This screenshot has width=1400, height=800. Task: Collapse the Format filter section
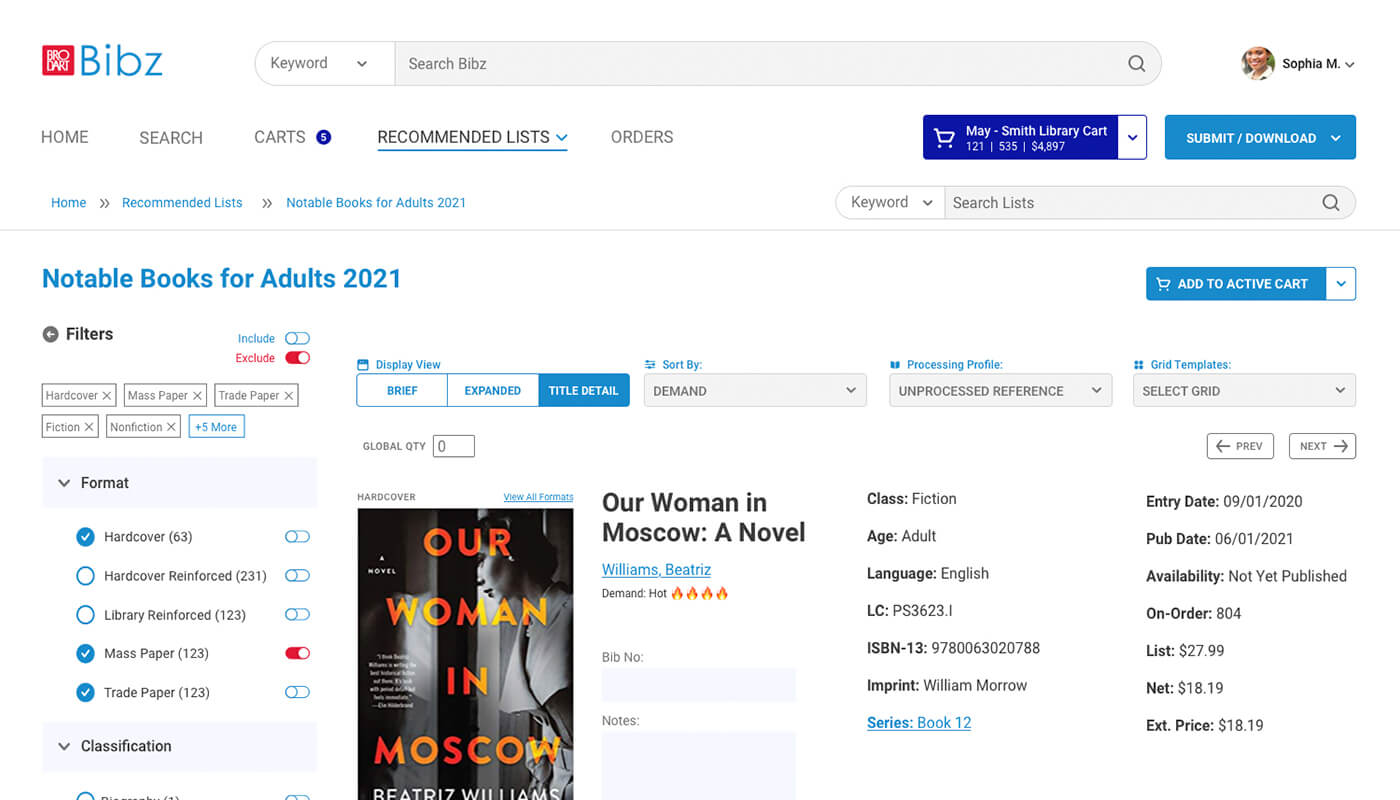(64, 482)
